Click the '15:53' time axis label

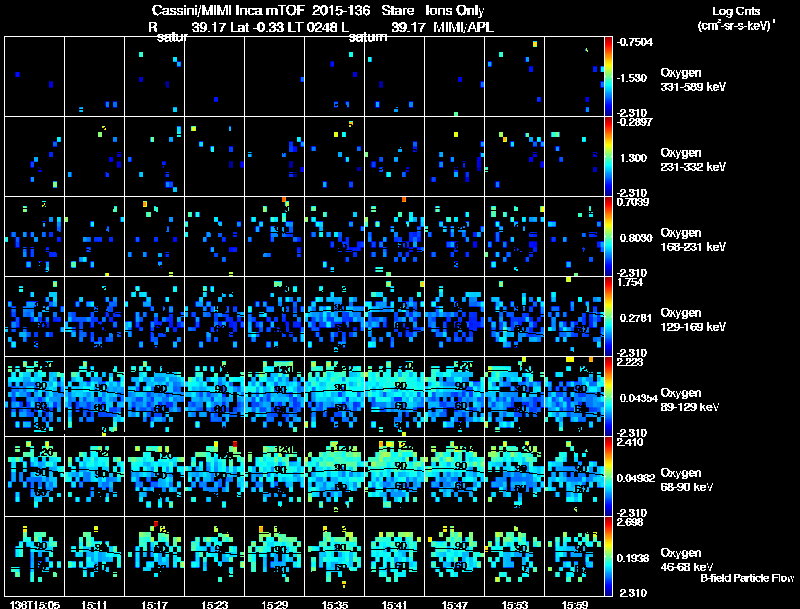[515, 604]
